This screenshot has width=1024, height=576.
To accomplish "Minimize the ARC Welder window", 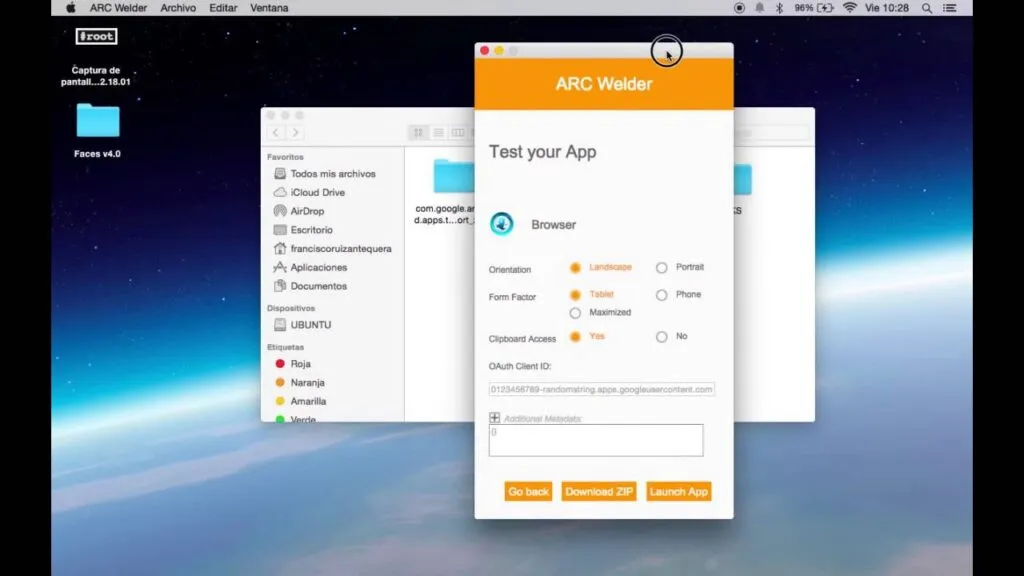I will point(499,50).
